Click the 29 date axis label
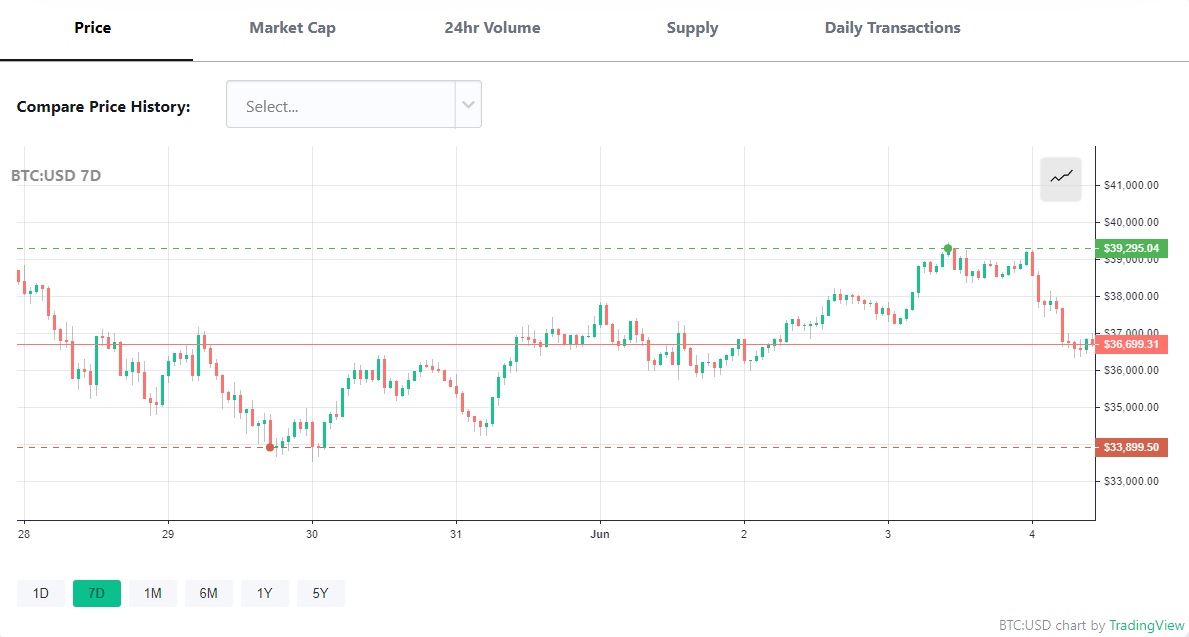 pos(168,534)
